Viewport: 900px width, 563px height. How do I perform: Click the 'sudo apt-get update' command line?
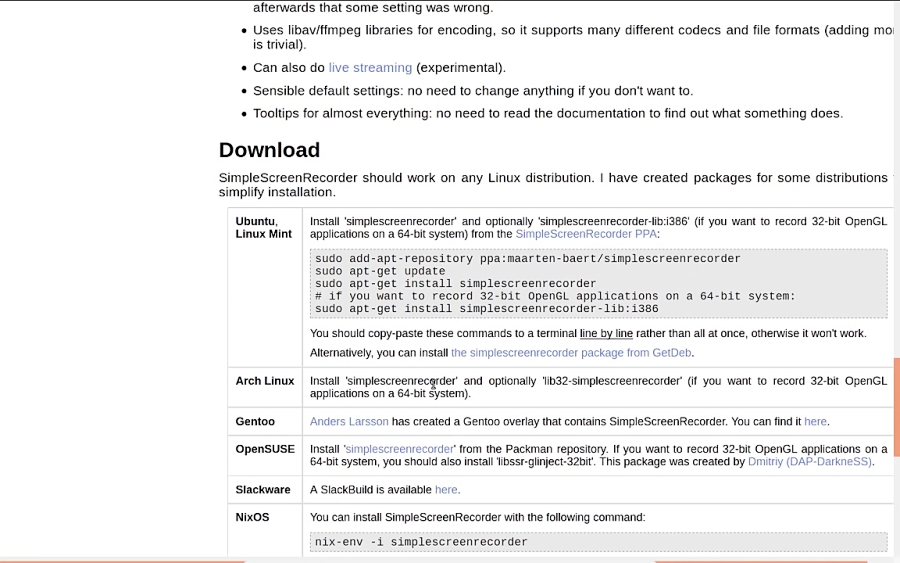tap(380, 271)
